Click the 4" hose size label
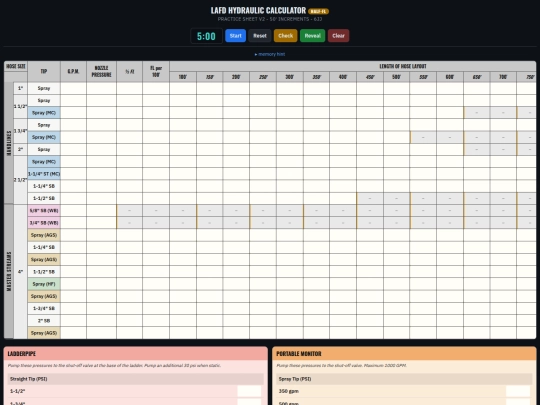 20,272
